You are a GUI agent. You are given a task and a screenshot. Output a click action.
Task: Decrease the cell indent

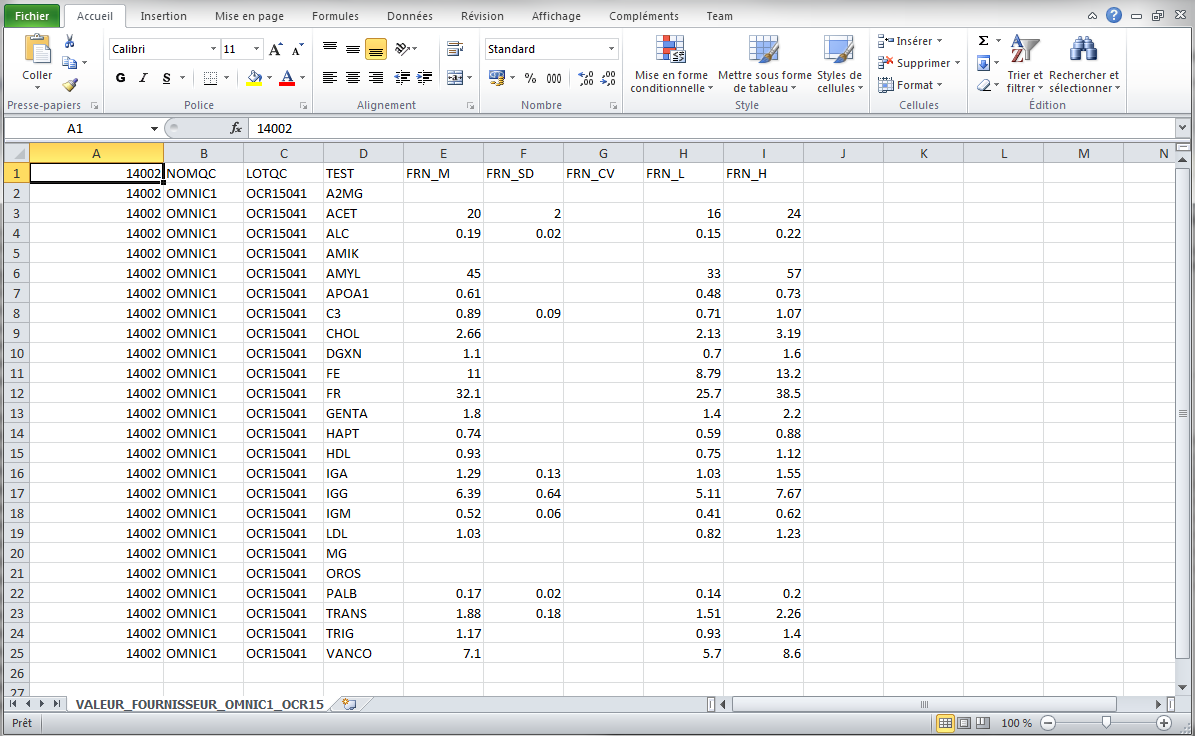(x=402, y=77)
